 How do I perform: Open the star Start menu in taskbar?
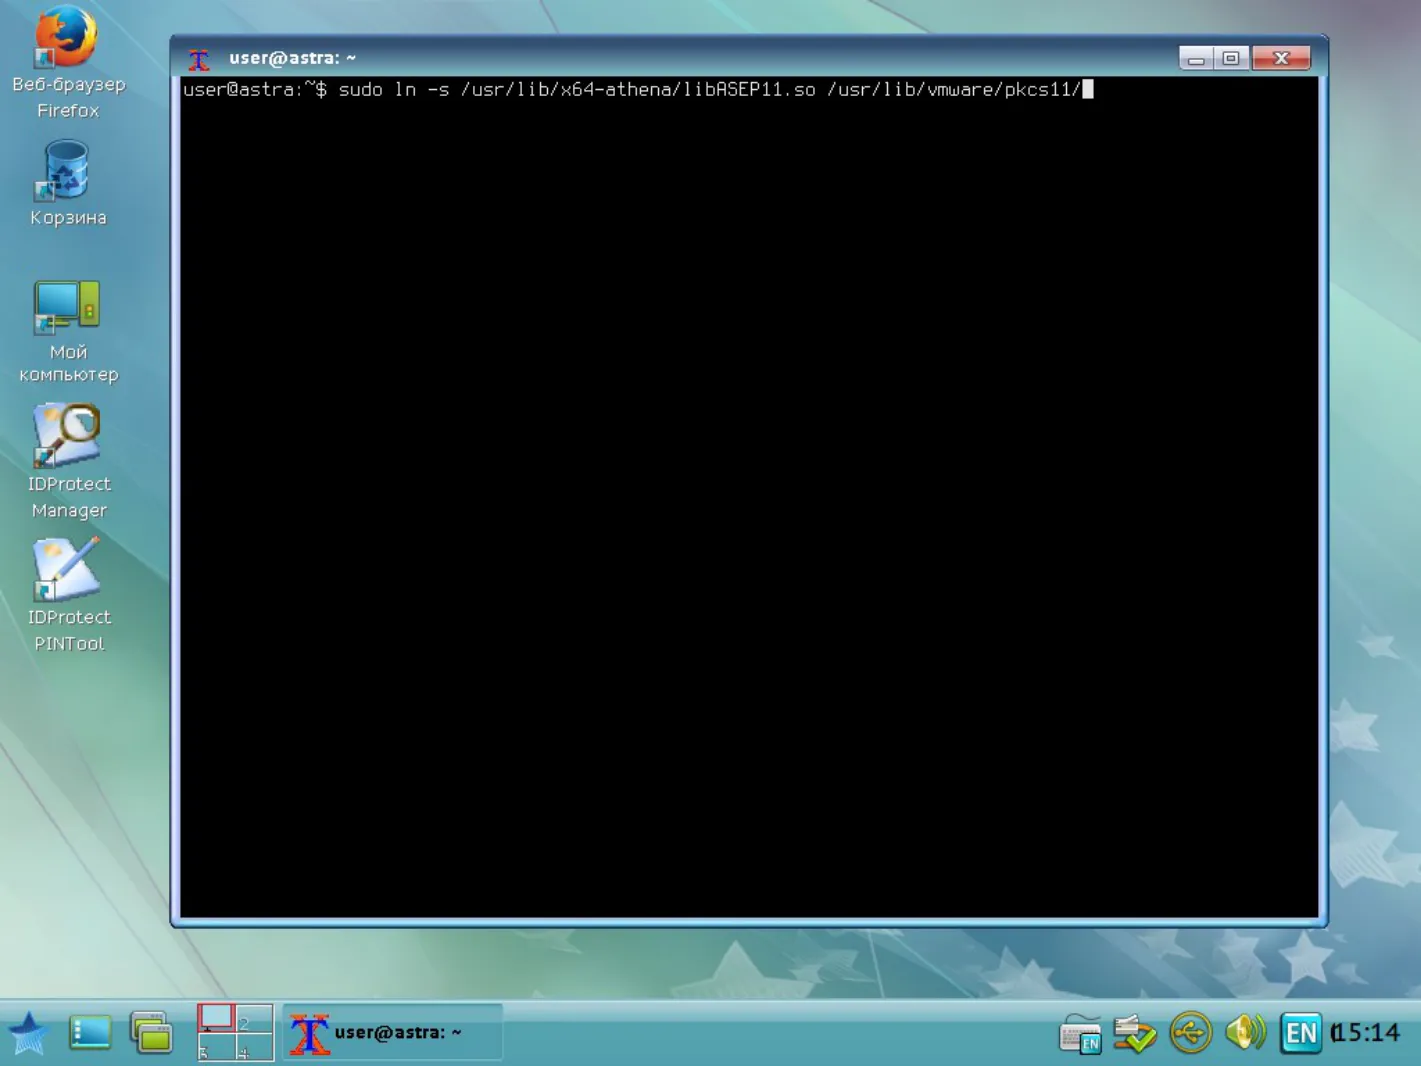pos(28,1033)
